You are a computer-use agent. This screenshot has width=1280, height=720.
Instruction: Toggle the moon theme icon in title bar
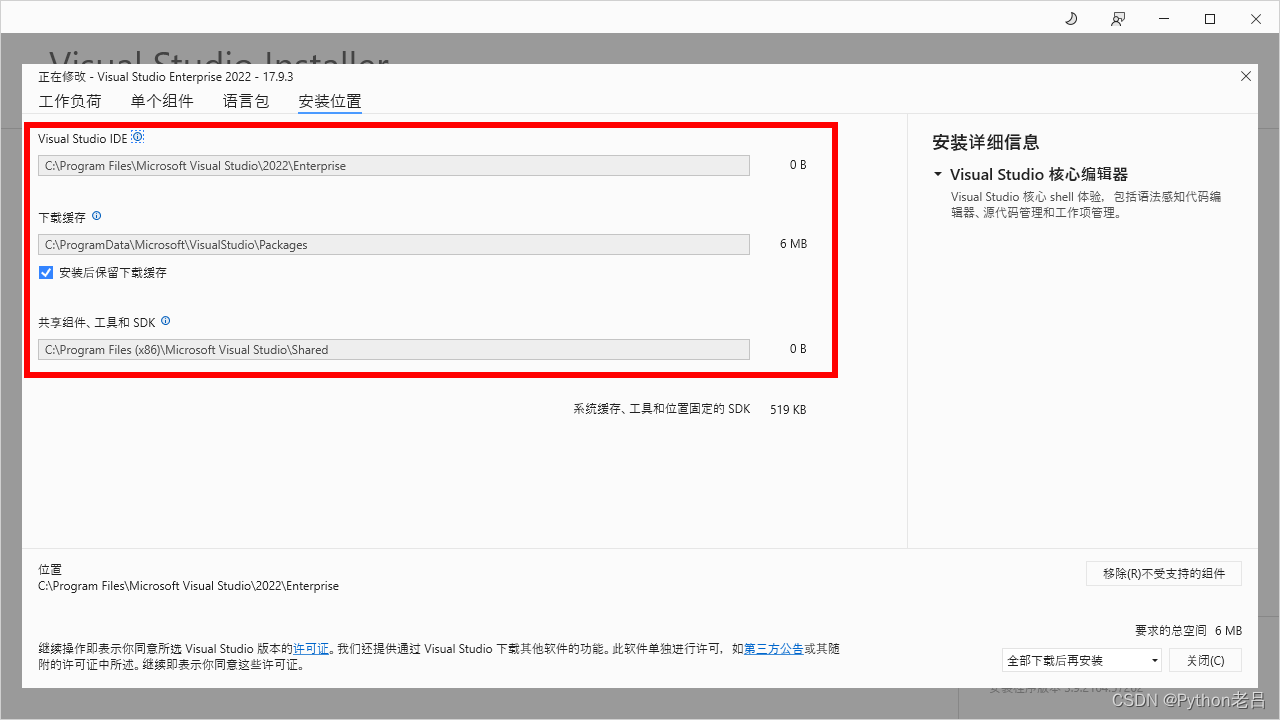pos(1071,18)
